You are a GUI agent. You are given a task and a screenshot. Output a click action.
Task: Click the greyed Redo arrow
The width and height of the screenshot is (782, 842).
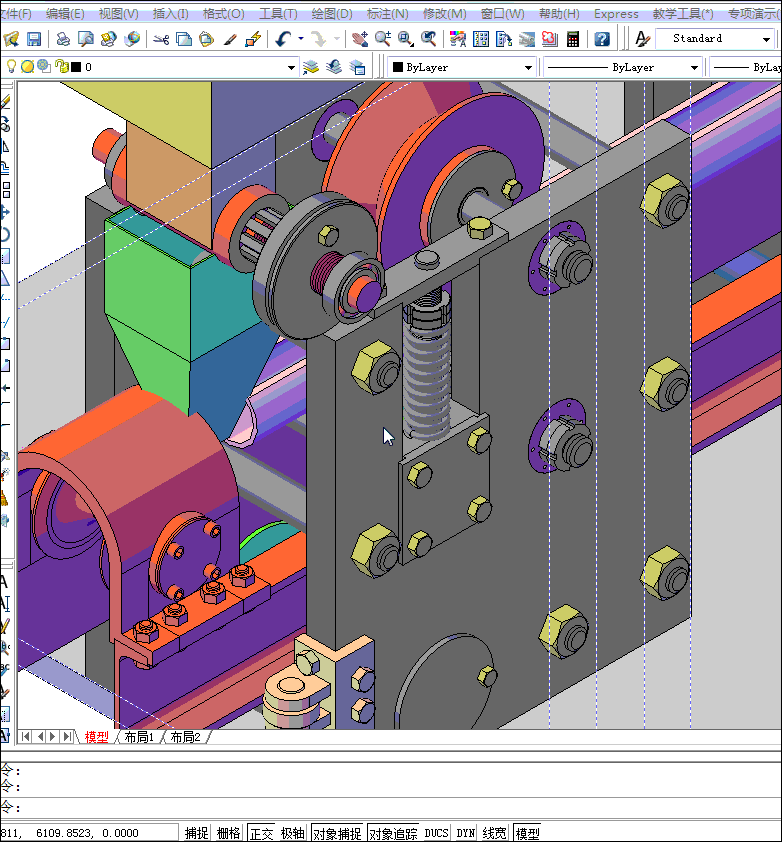(x=319, y=39)
